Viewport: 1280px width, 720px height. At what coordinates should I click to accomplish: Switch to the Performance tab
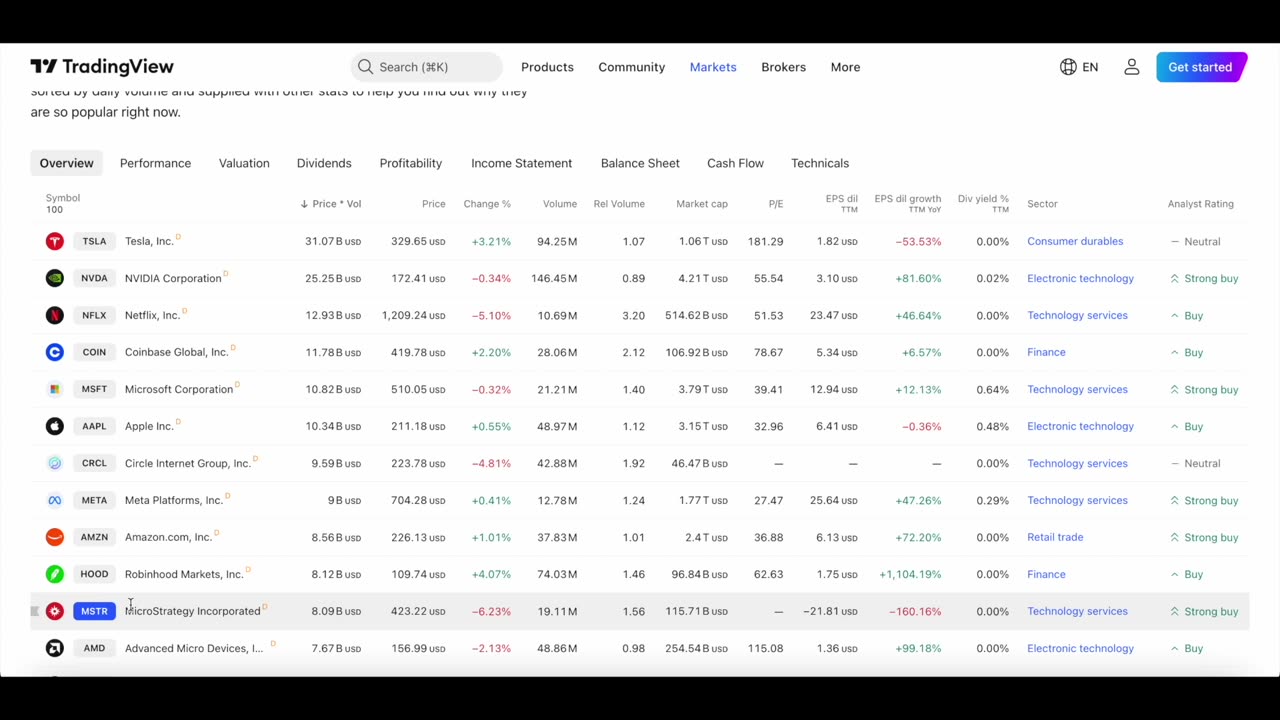[x=155, y=163]
